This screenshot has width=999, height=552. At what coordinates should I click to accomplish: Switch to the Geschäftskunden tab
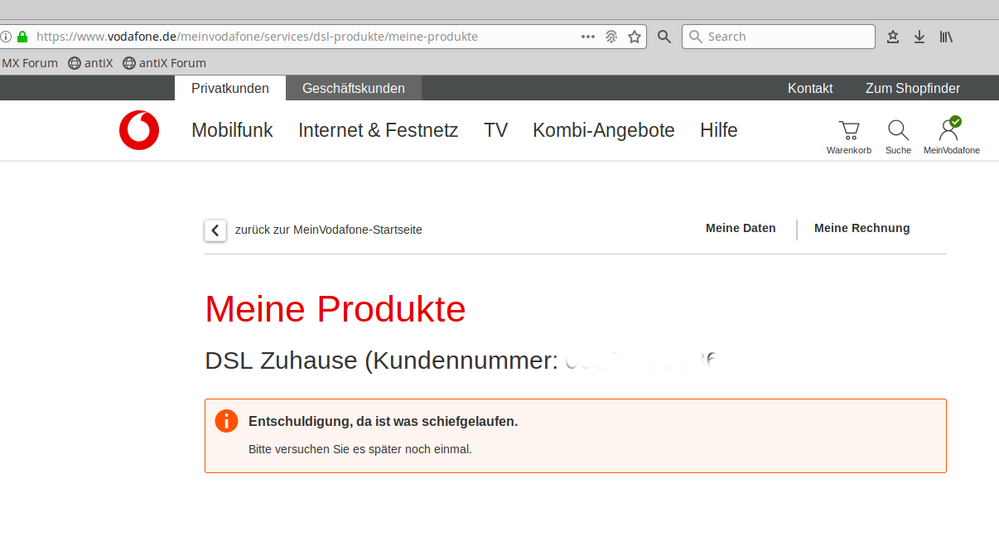pyautogui.click(x=354, y=88)
